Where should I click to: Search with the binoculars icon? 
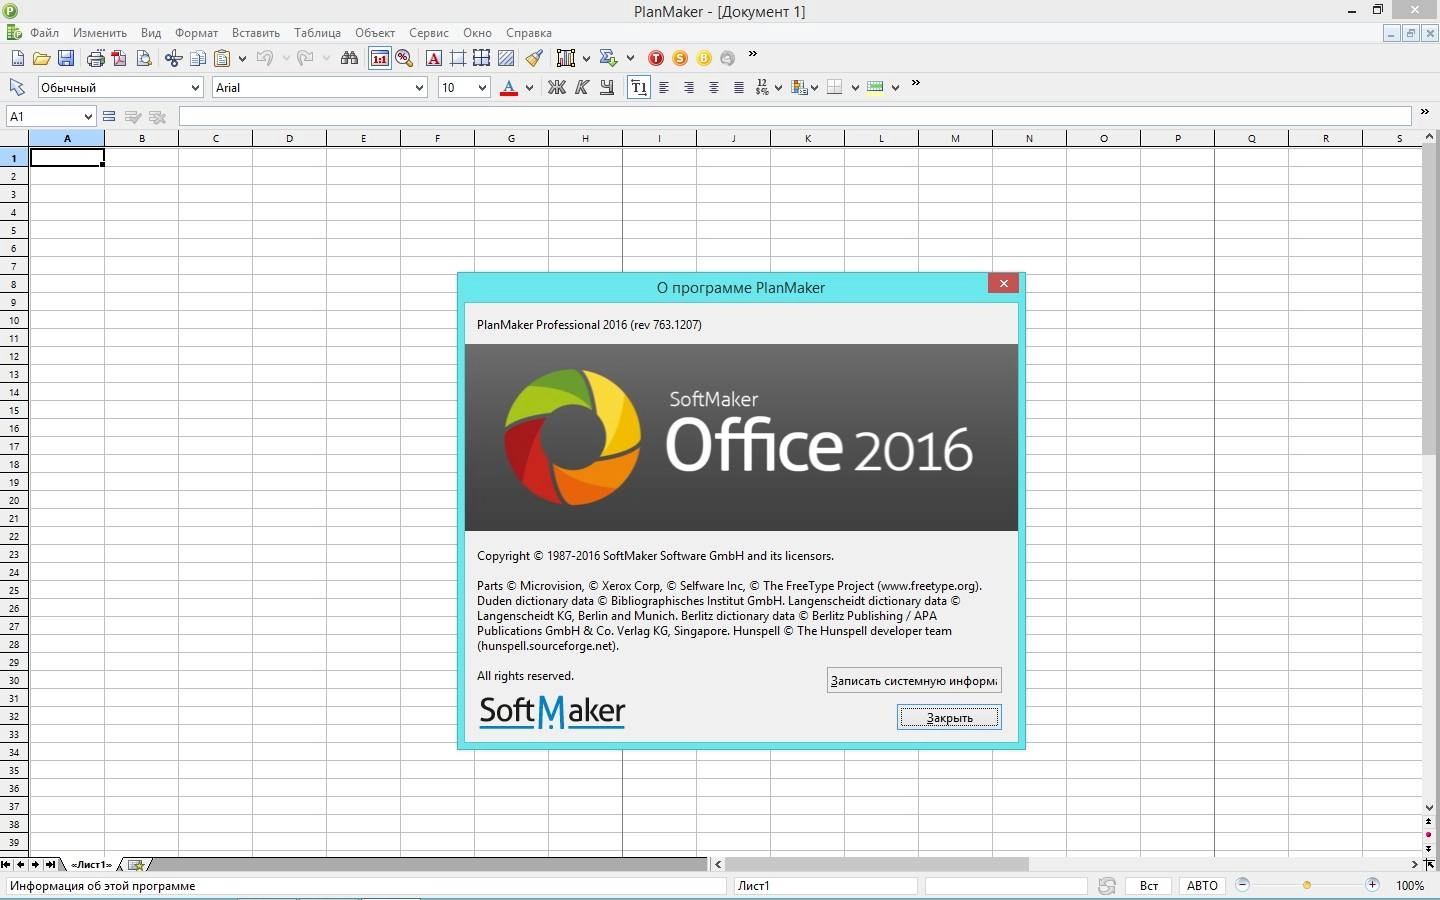349,58
